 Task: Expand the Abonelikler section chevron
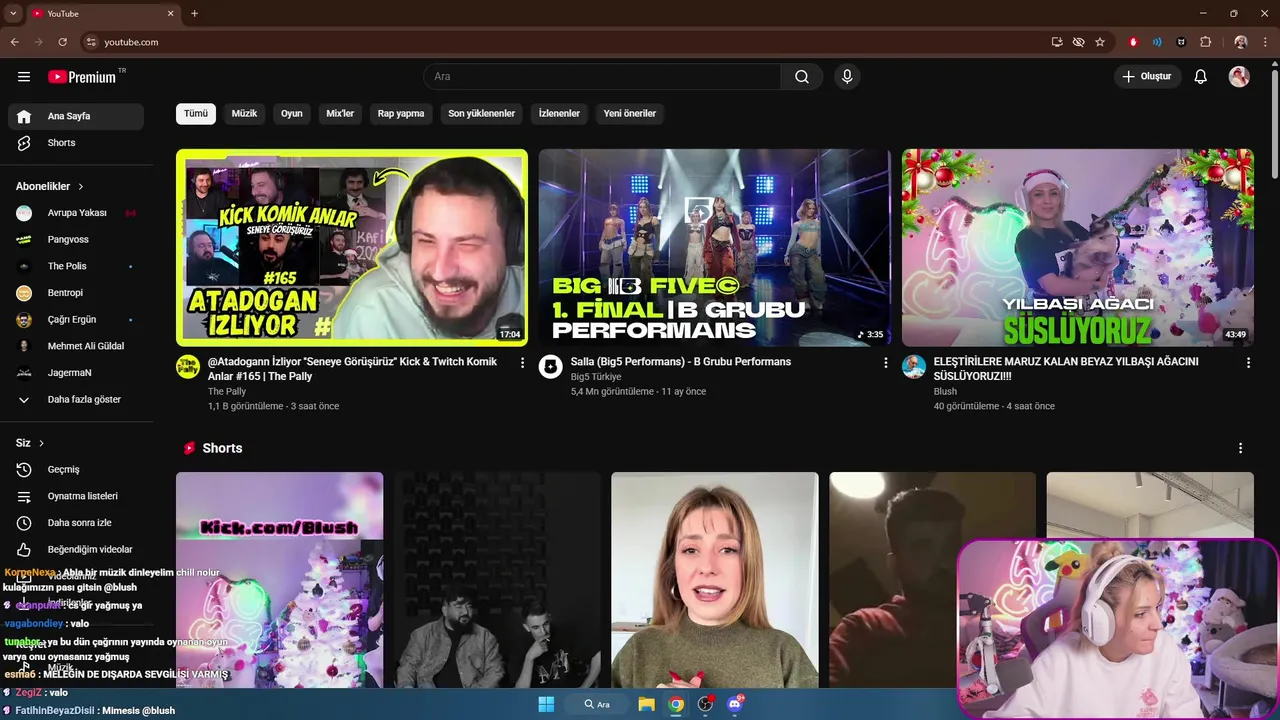click(x=81, y=187)
